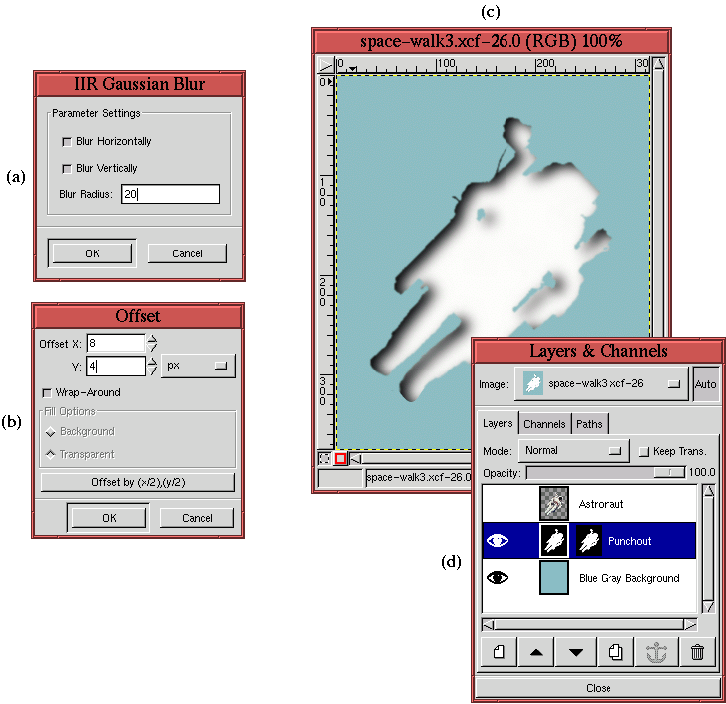Enable the Blur Horizontally checkbox
726x704 pixels.
coord(67,142)
